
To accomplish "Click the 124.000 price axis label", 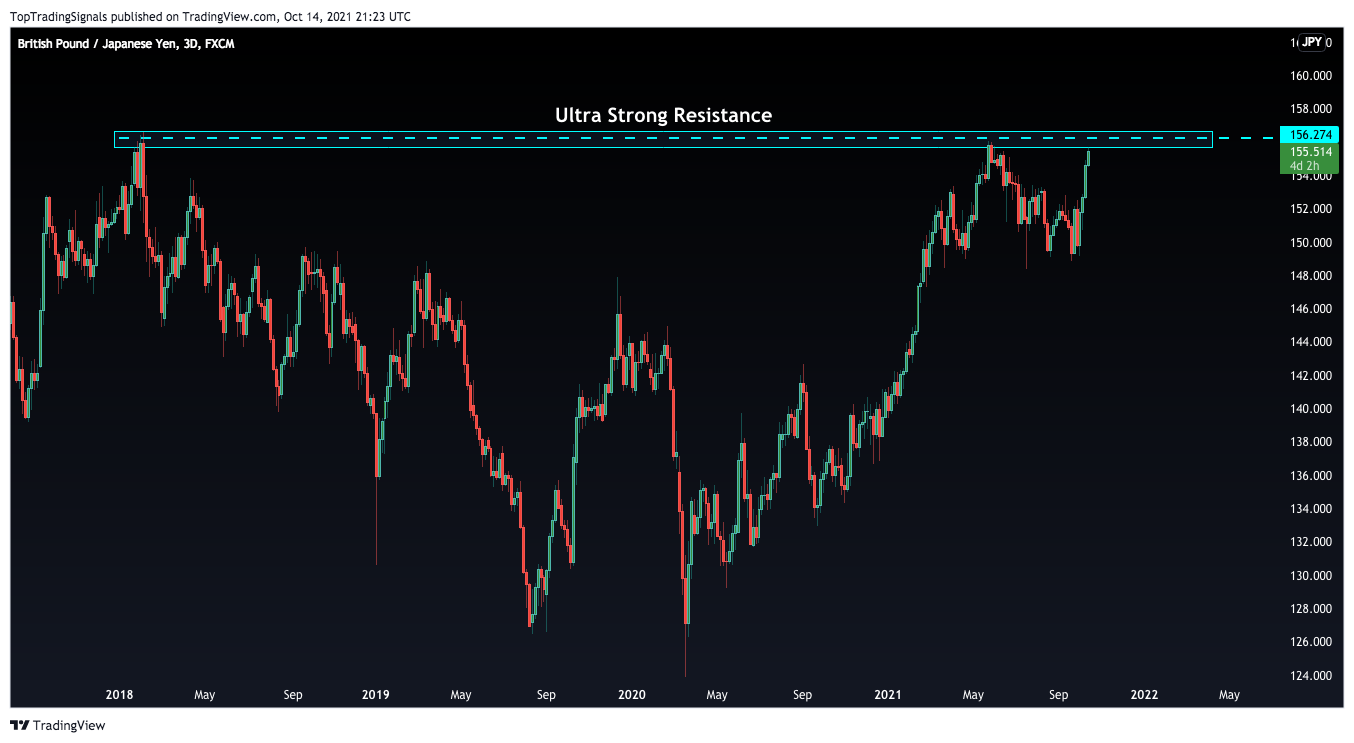I will click(x=1310, y=676).
